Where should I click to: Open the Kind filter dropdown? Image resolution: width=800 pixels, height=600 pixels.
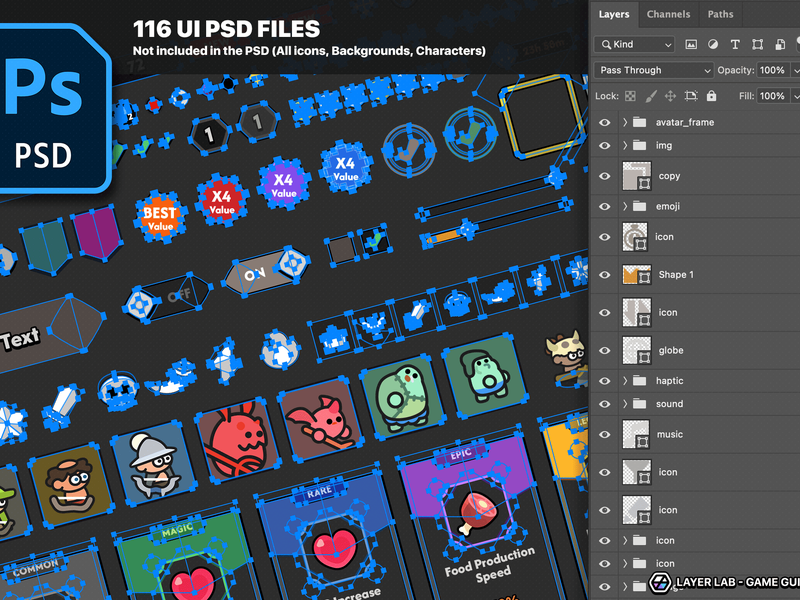[634, 44]
